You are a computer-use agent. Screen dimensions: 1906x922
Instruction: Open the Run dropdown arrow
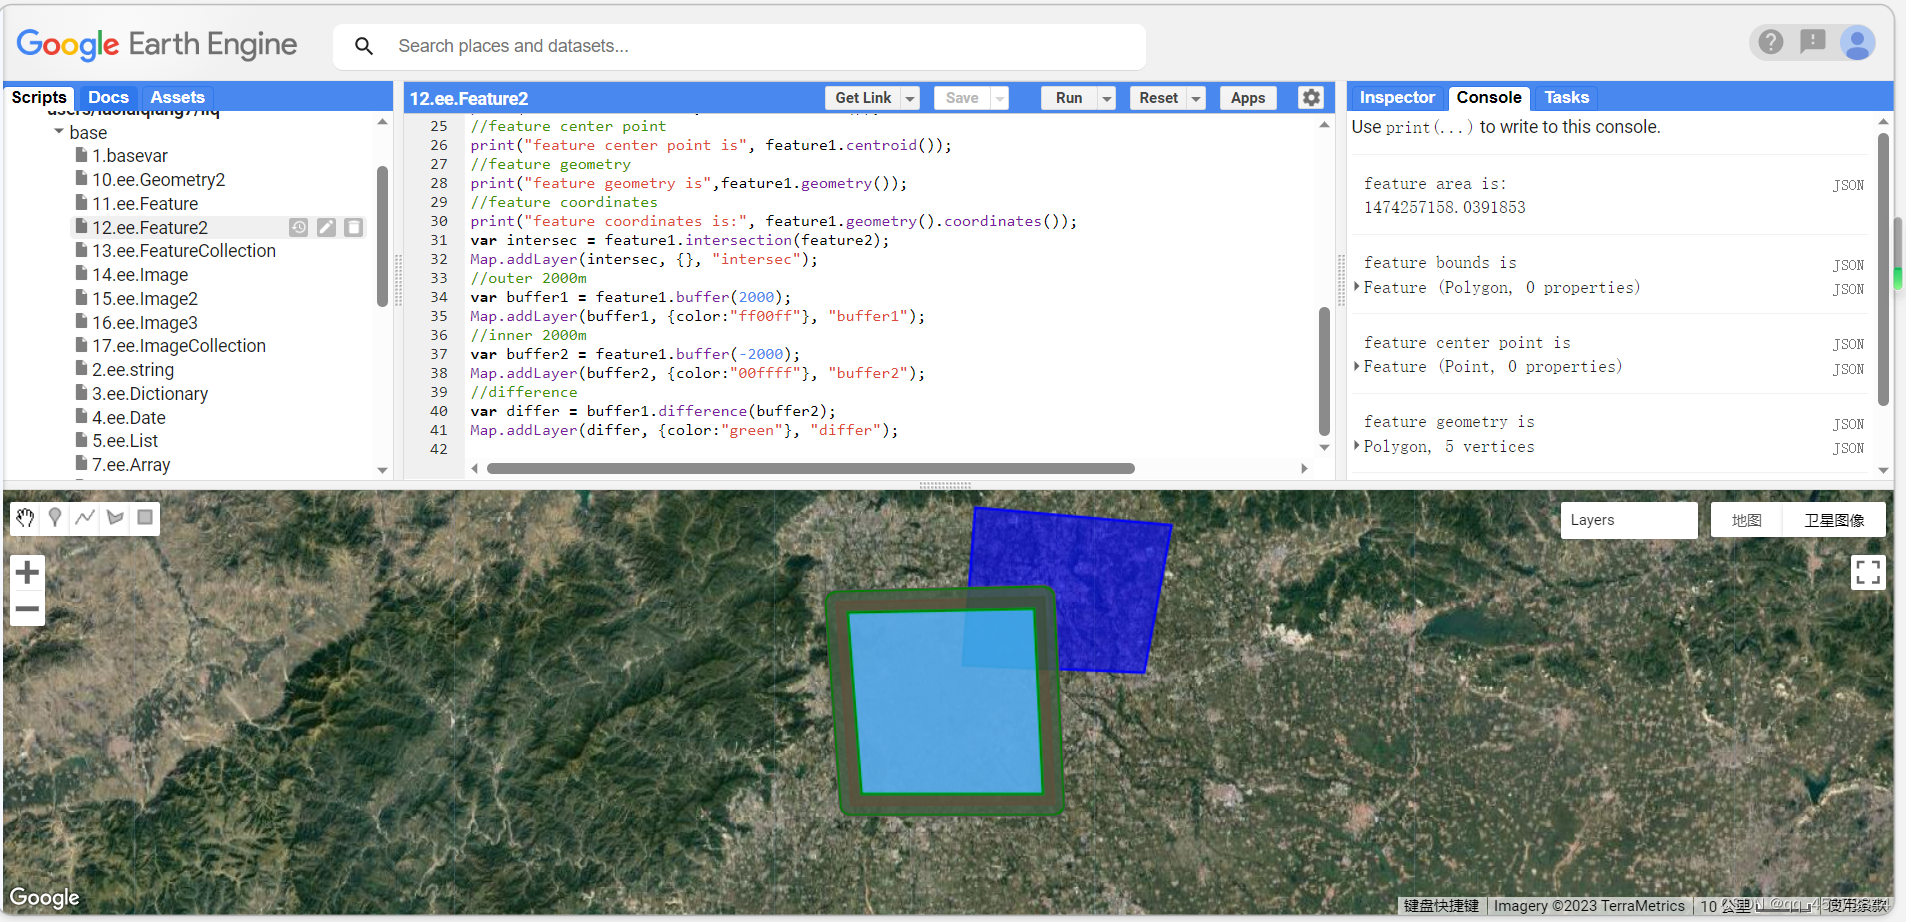[1106, 98]
